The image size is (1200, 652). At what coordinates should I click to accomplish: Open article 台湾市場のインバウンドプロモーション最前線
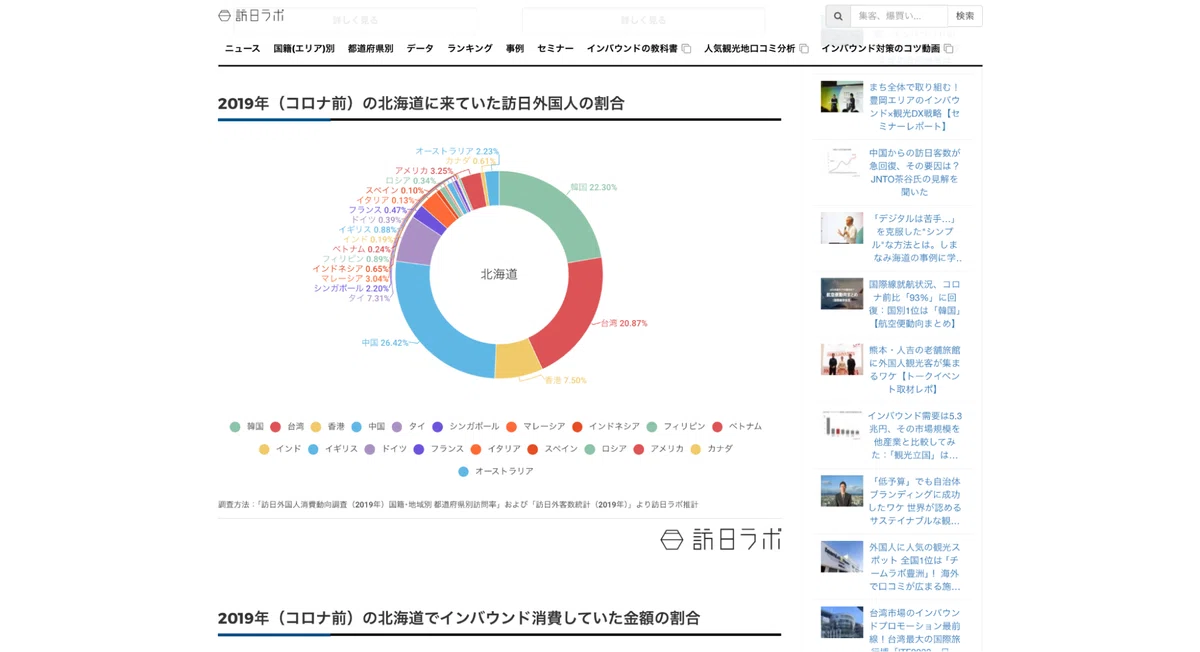[x=914, y=630]
